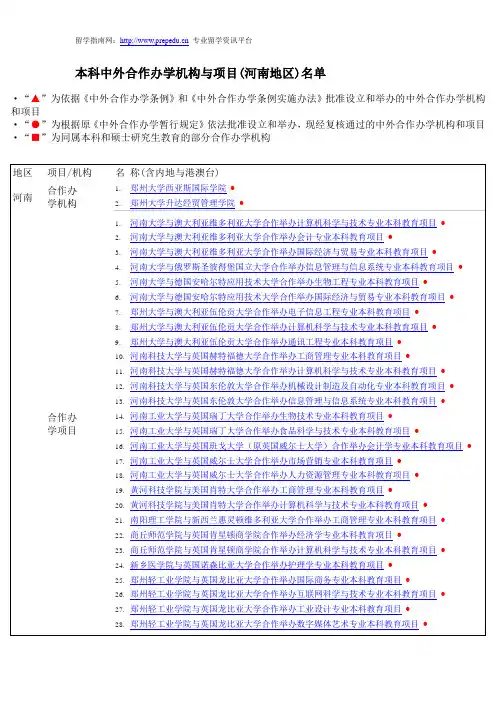This screenshot has width=496, height=702.
Task: Open 河南大学与澳大利亚维多利亚大学 计算机科学与技术 project link
Action: [x=283, y=223]
